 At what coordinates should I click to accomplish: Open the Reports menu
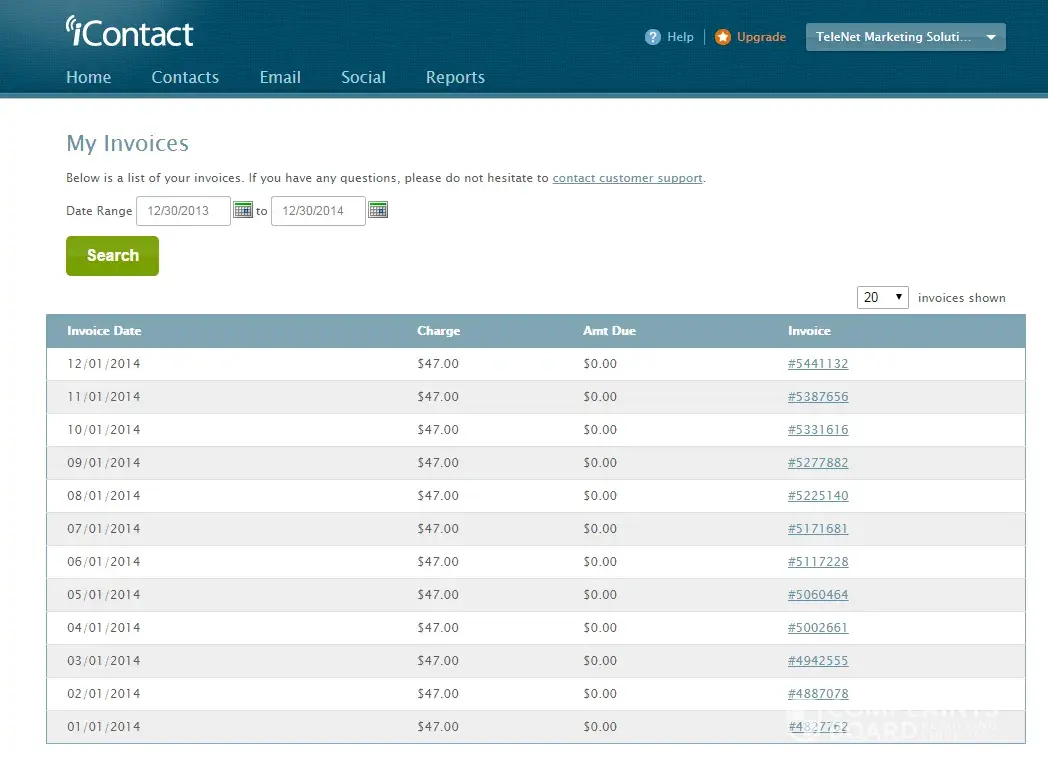click(x=455, y=77)
